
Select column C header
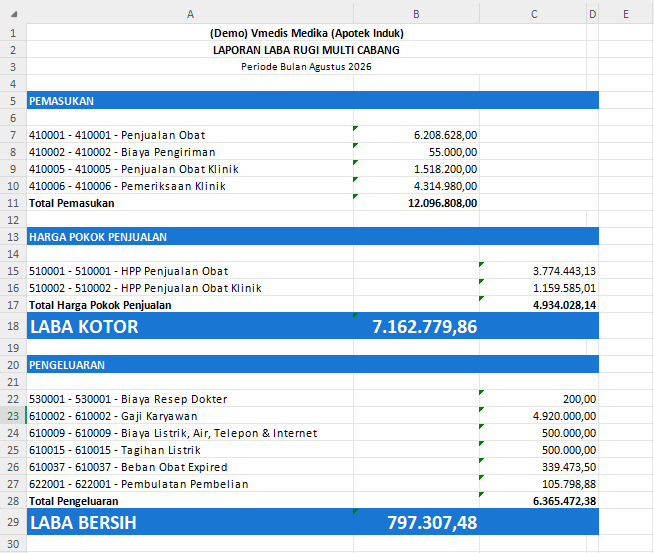click(533, 14)
